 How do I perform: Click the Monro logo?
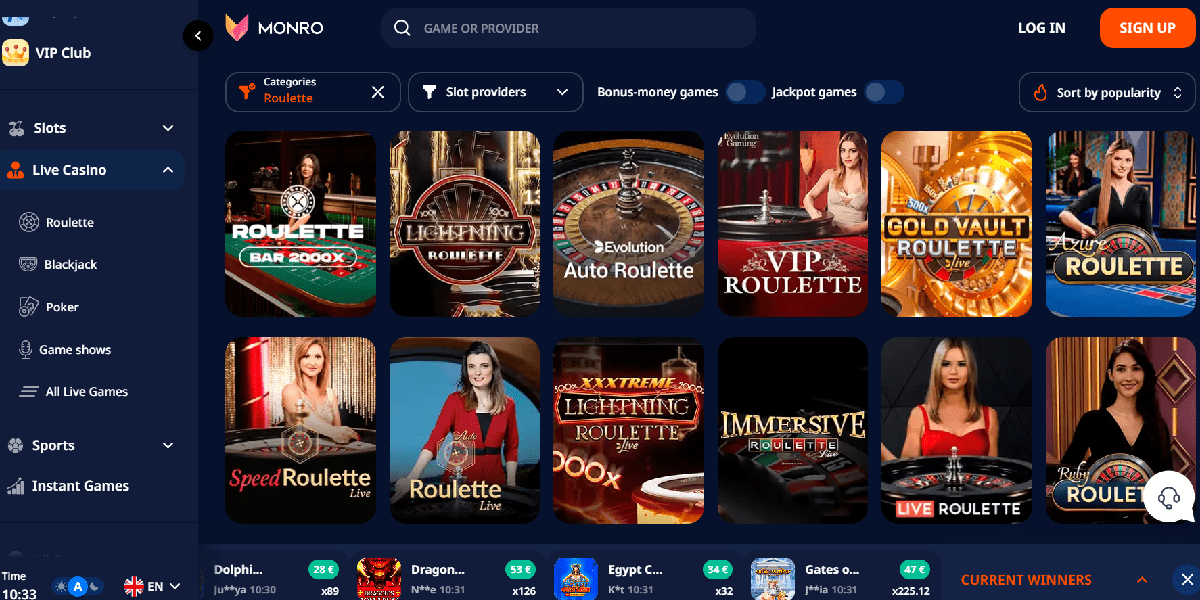(275, 28)
